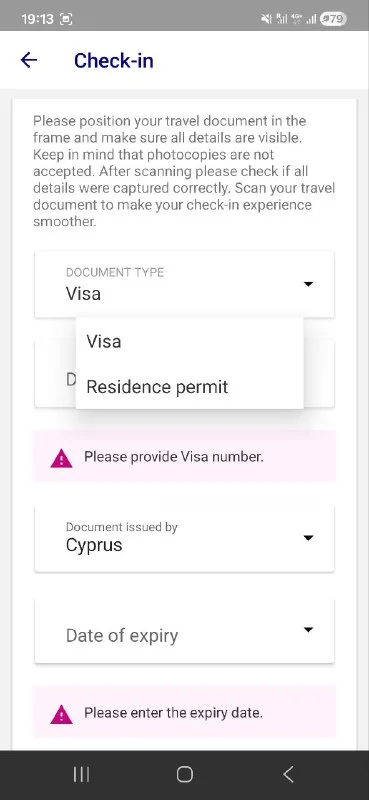Screen dimensions: 369x800
Task: Click warning triangle beside Visa number message
Action: click(x=61, y=458)
